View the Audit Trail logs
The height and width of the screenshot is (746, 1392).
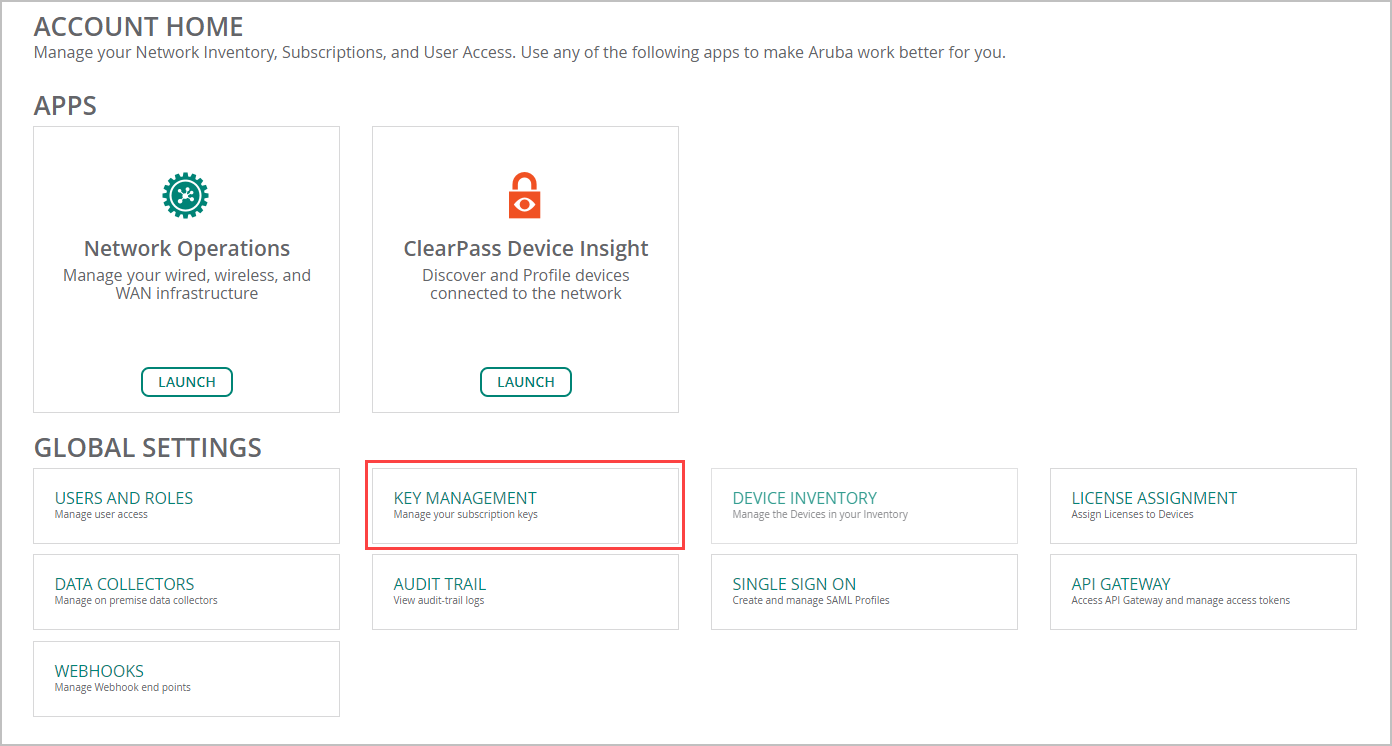point(525,592)
